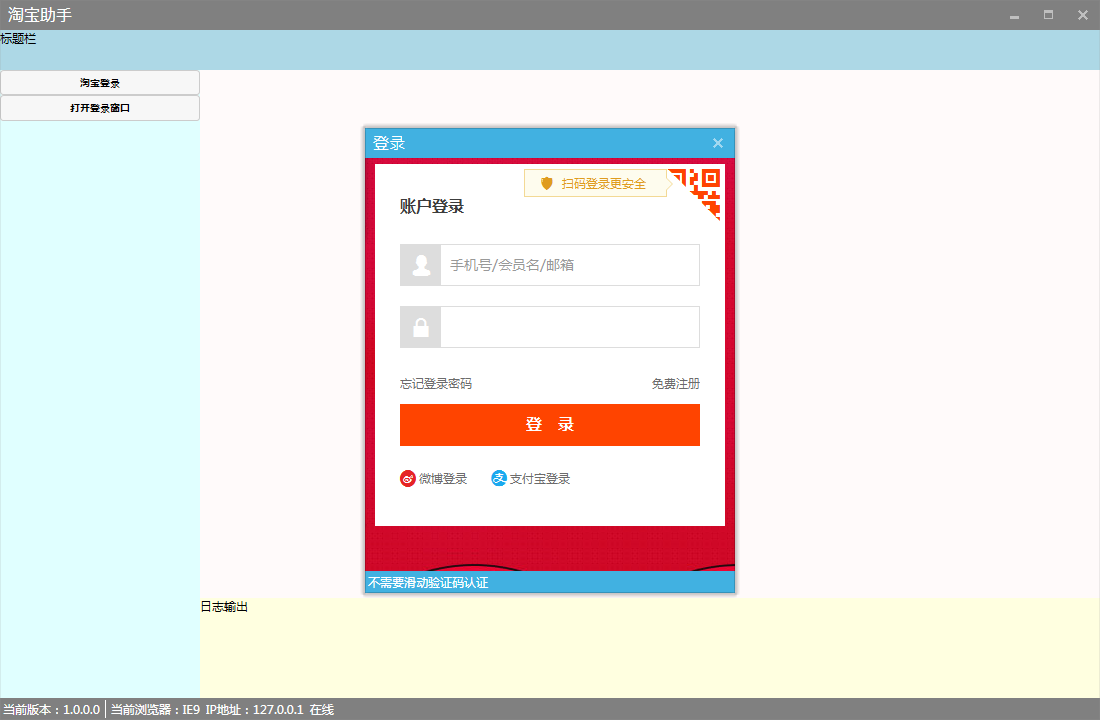Open the 免费注册 link
The width and height of the screenshot is (1100, 720).
(676, 384)
